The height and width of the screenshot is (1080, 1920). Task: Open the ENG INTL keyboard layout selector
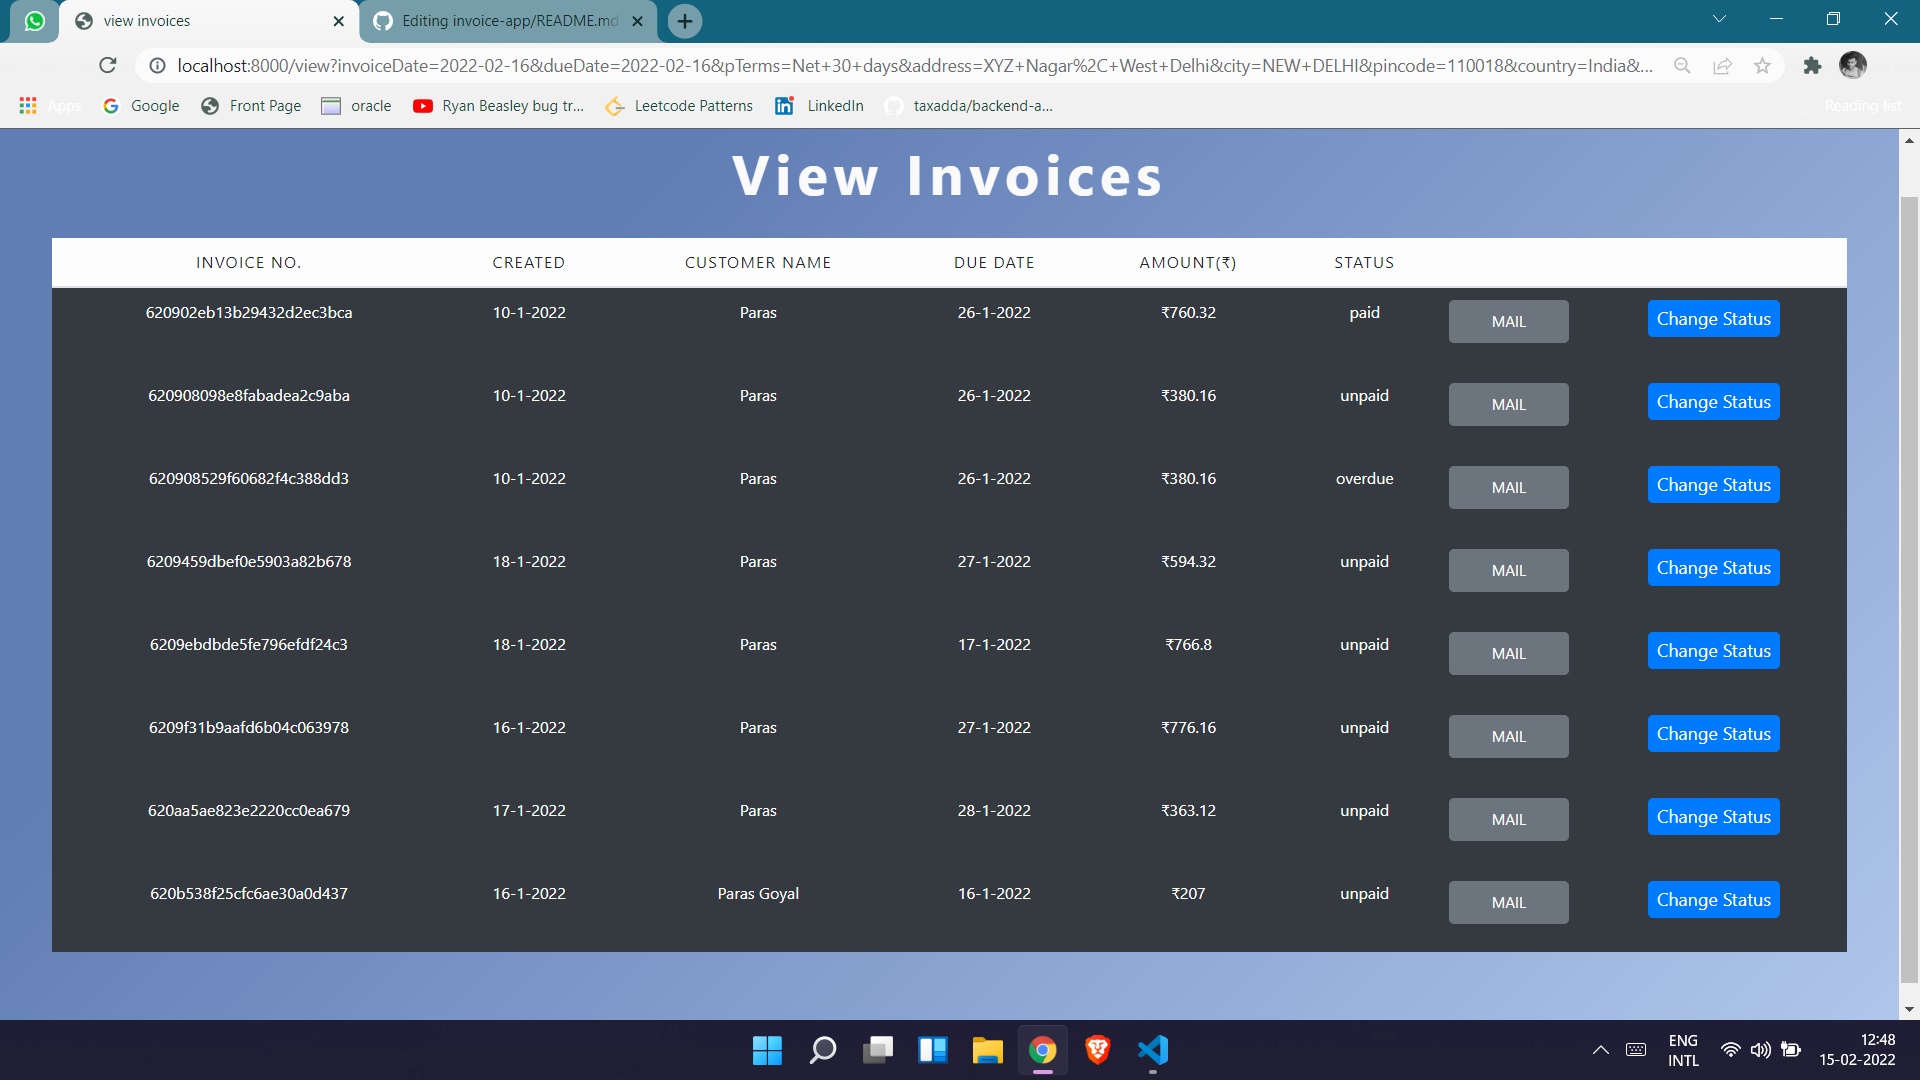tap(1683, 1050)
